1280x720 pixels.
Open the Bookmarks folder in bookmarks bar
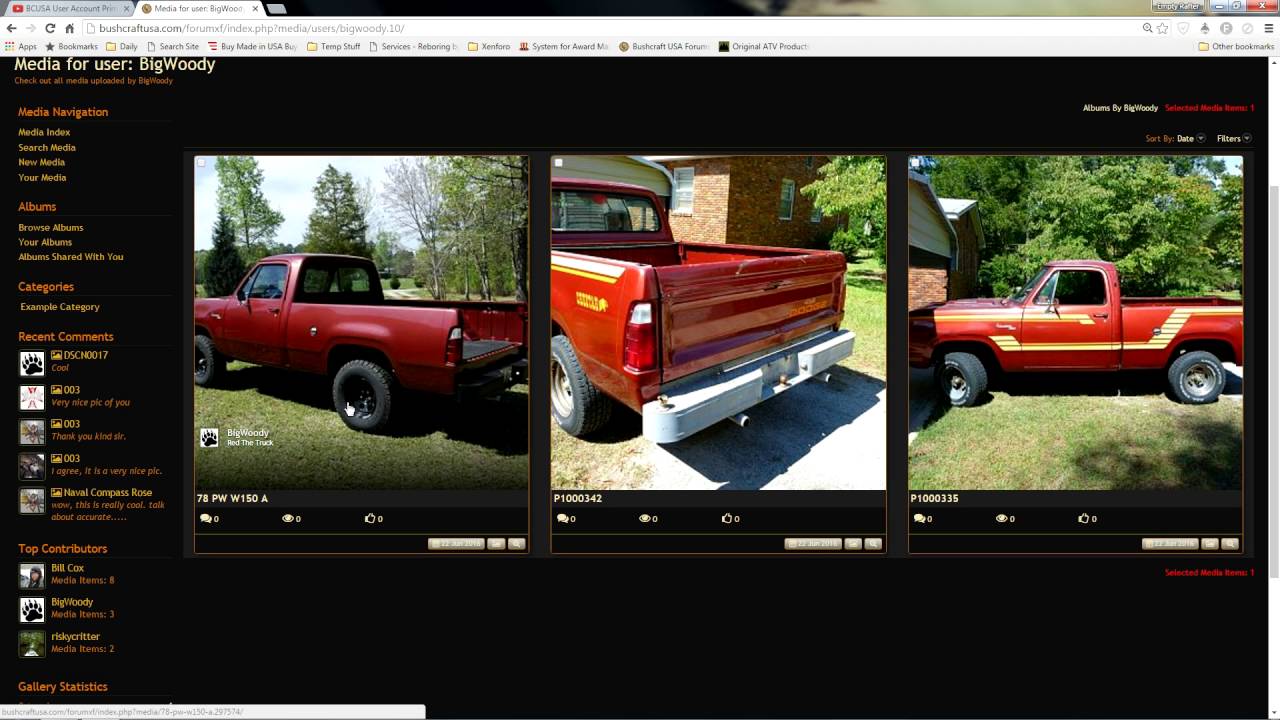click(x=71, y=46)
